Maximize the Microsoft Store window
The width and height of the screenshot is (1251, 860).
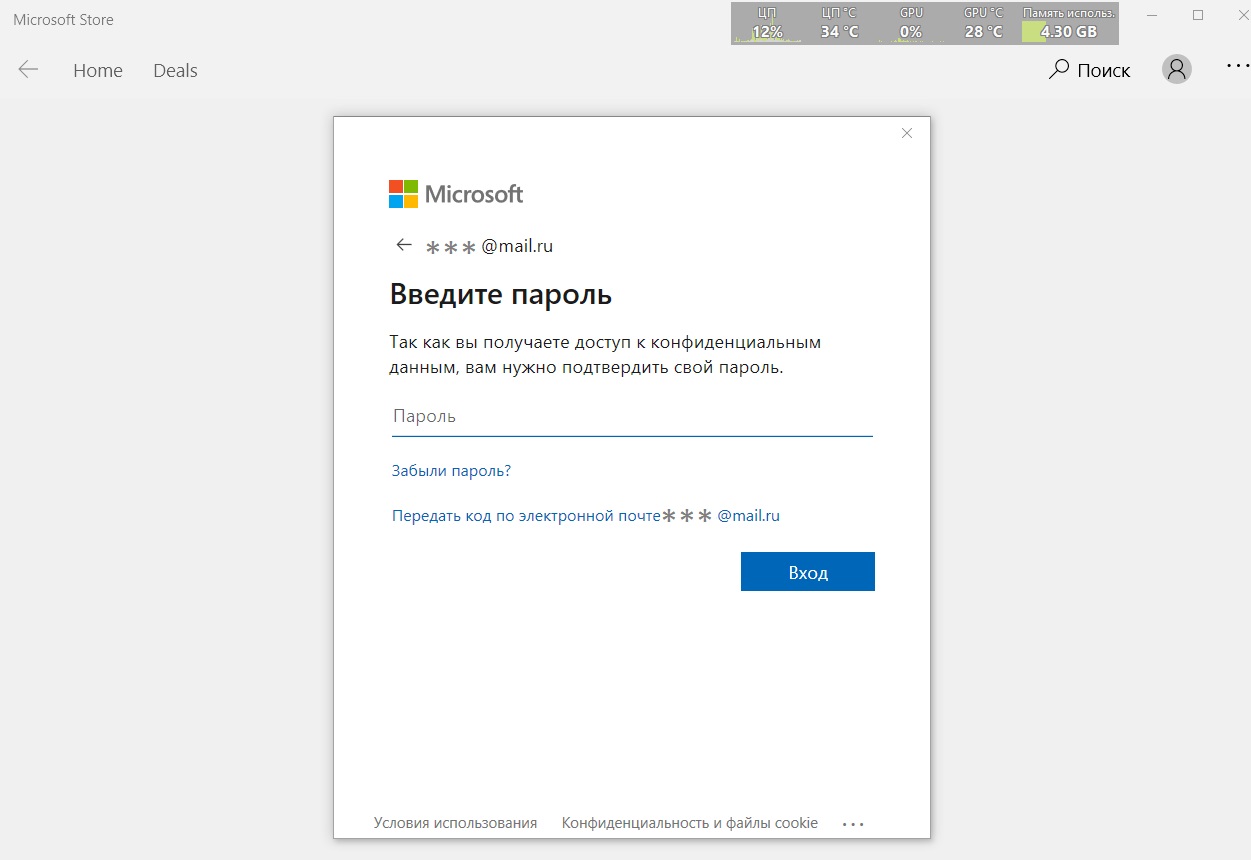coord(1198,15)
